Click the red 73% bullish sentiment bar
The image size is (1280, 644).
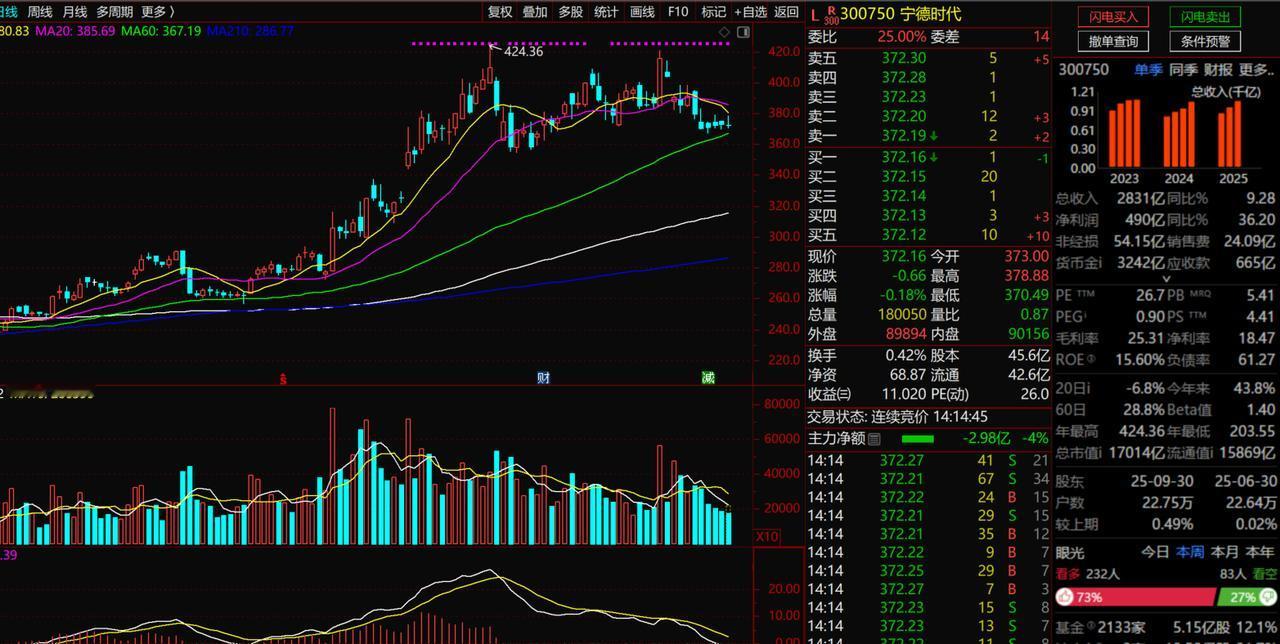(1136, 597)
